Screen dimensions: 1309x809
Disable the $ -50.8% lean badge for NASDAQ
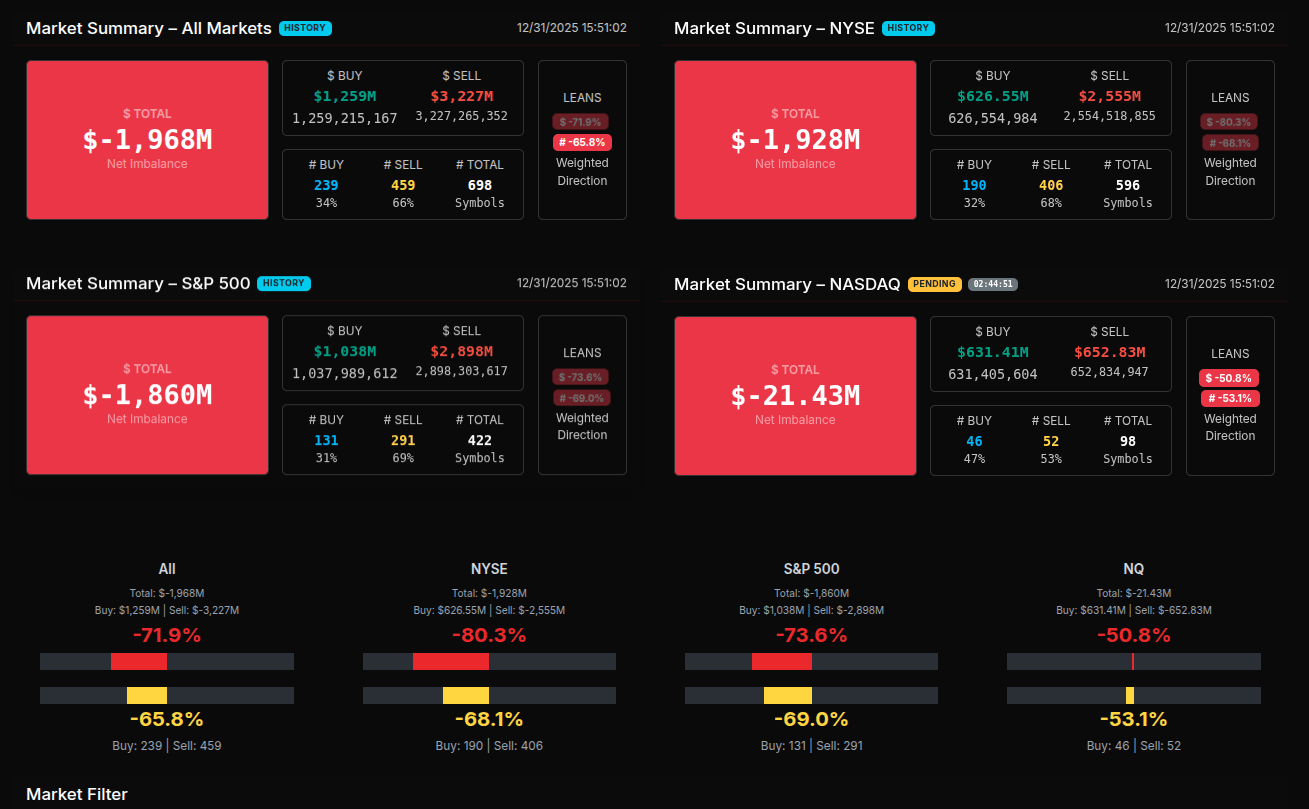click(x=1229, y=378)
